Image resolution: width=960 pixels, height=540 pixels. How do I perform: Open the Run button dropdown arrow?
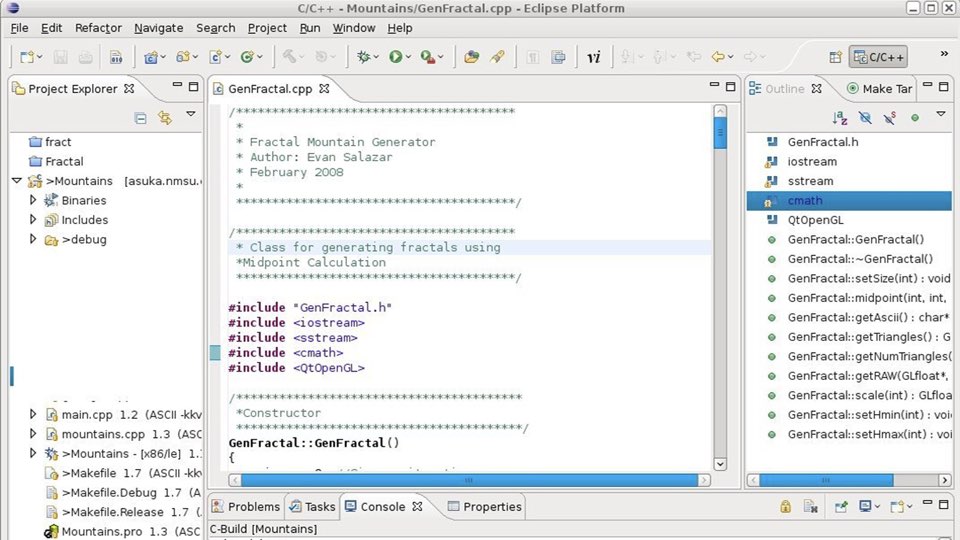tap(408, 57)
